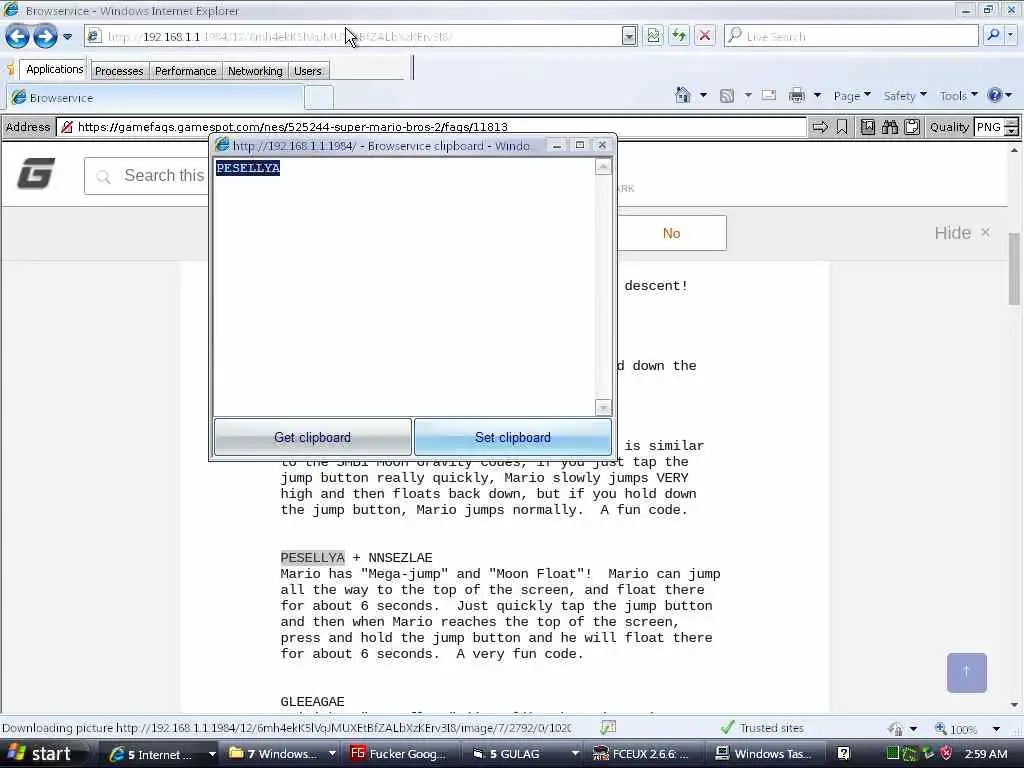The width and height of the screenshot is (1024, 768).
Task: Click the Read Mail envelope icon
Action: [x=769, y=95]
